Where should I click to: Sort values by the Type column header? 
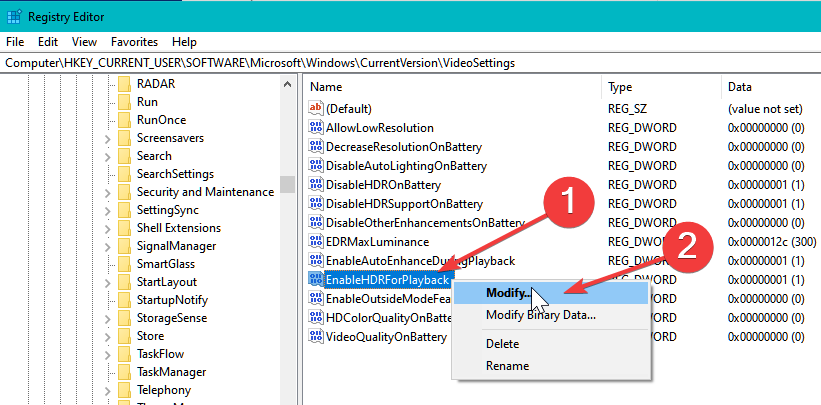click(620, 87)
